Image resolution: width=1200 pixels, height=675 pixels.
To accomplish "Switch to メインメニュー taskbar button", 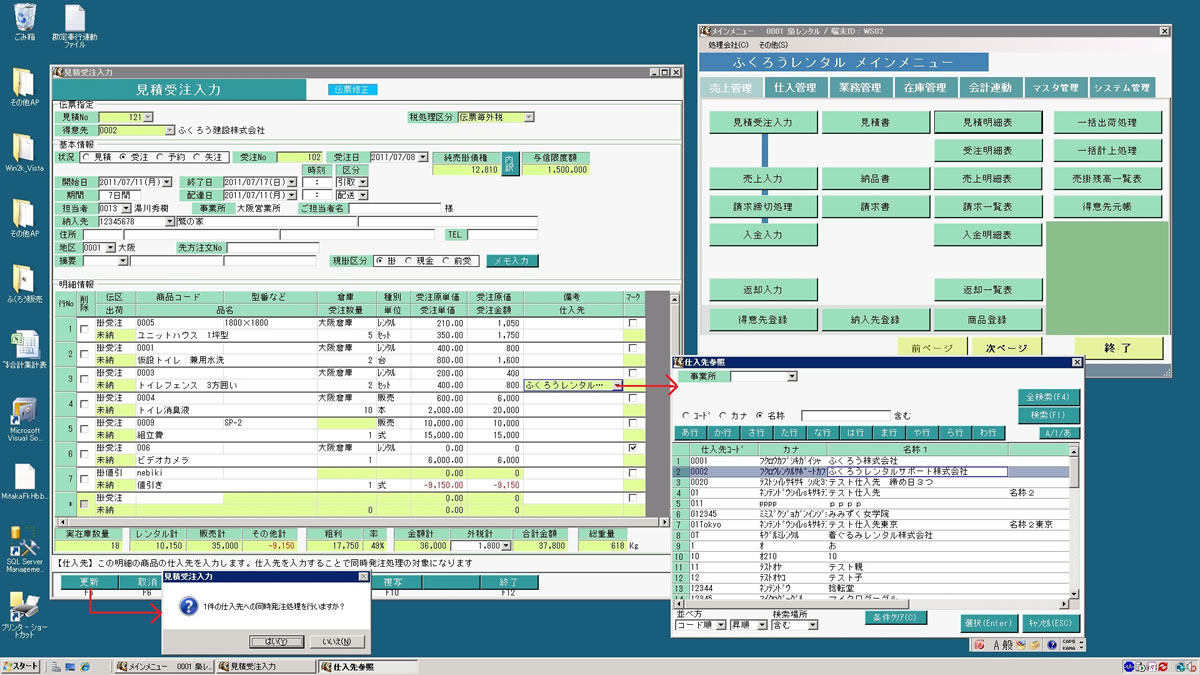I will pos(164,666).
